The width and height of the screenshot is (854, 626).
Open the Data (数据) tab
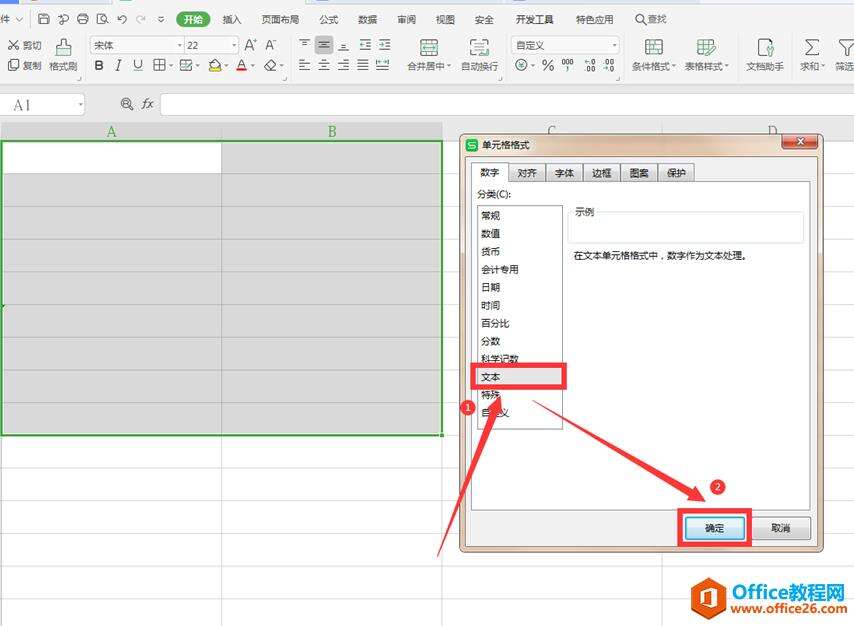tap(368, 20)
